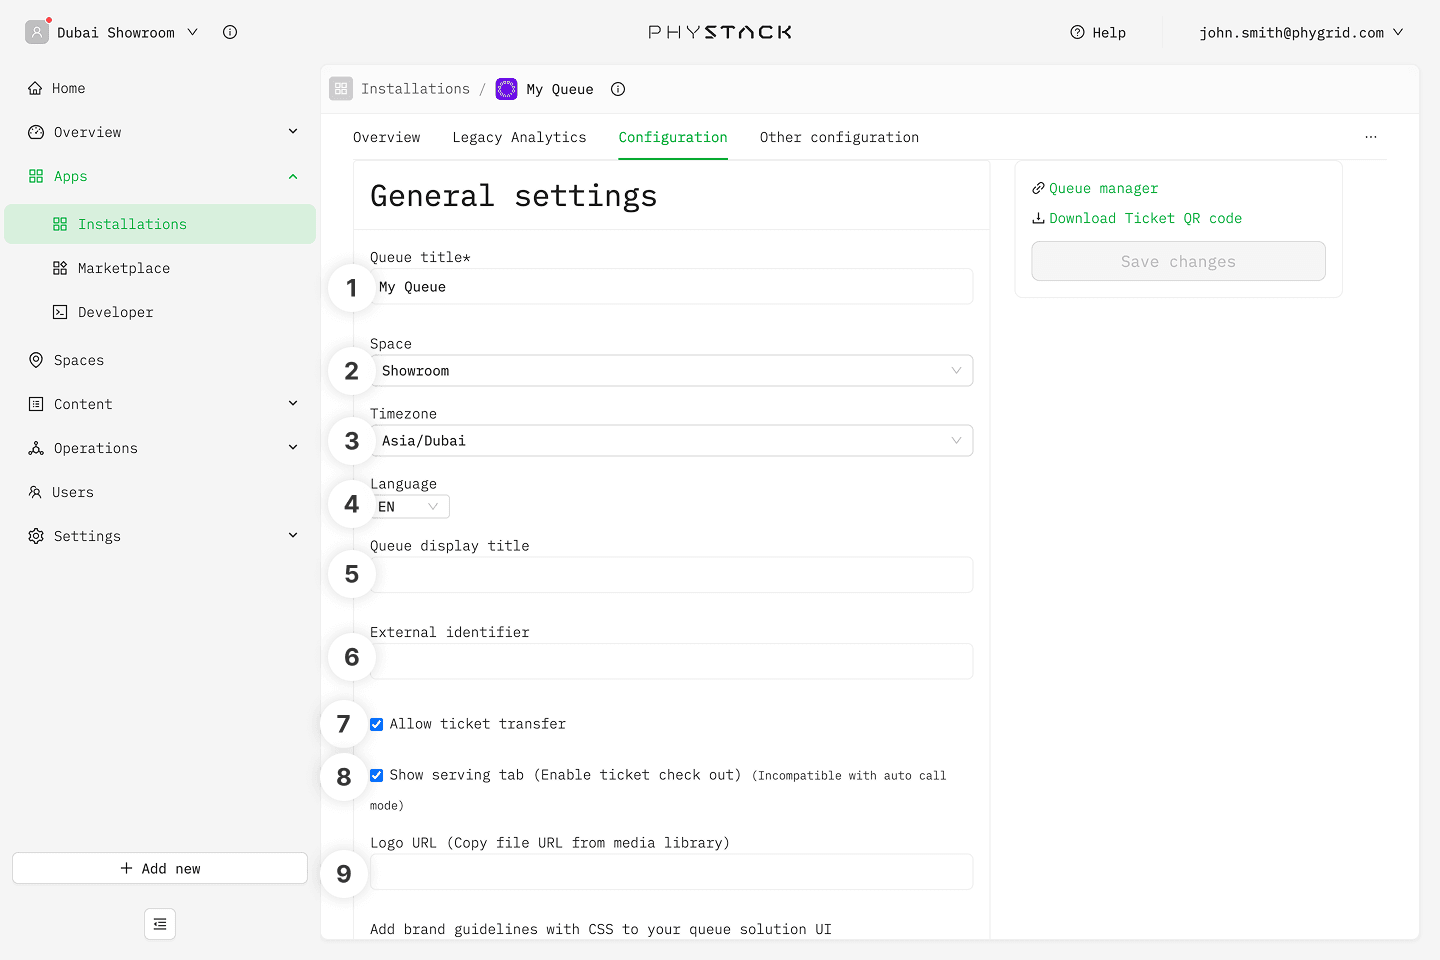Open the three-dot more options menu

(x=1370, y=137)
